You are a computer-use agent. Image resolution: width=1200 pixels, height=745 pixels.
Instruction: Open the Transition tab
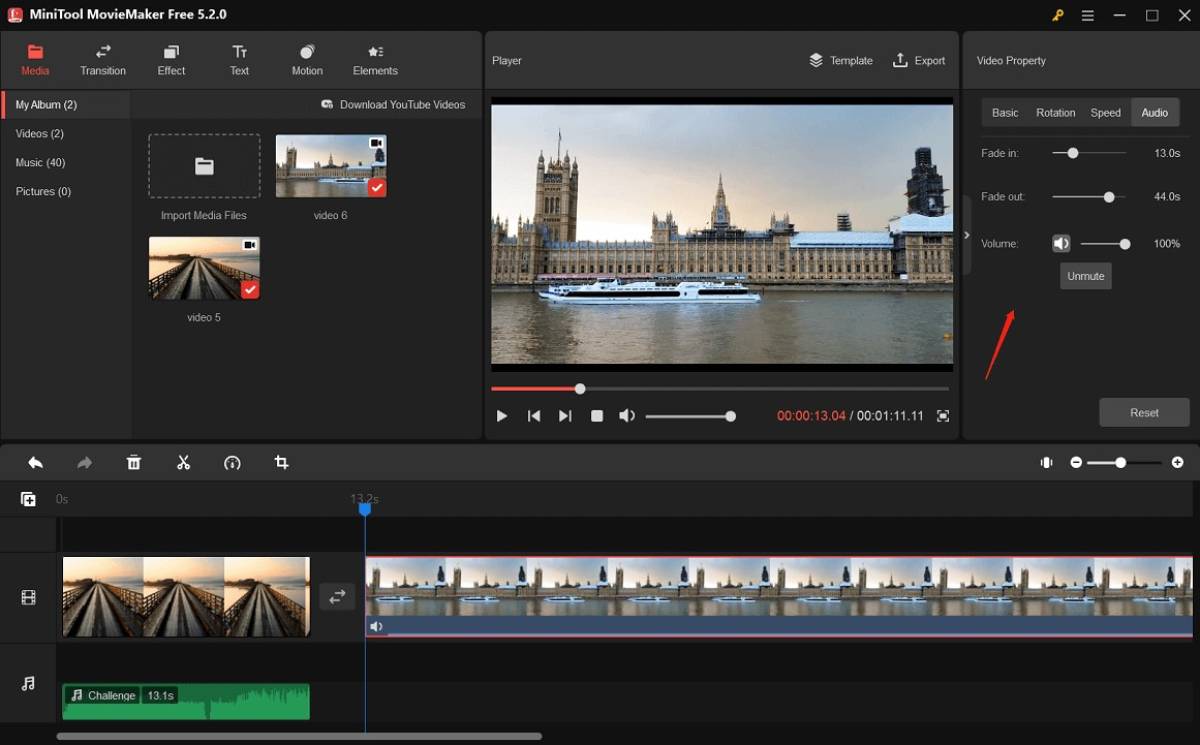coord(103,60)
